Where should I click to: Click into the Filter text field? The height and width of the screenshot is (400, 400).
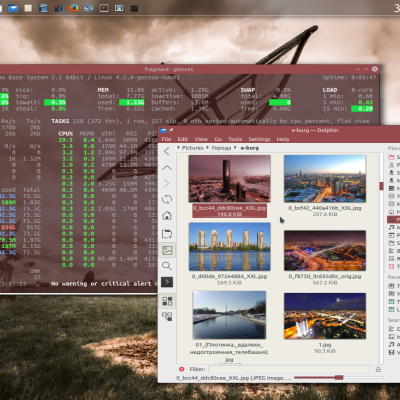[x=289, y=369]
